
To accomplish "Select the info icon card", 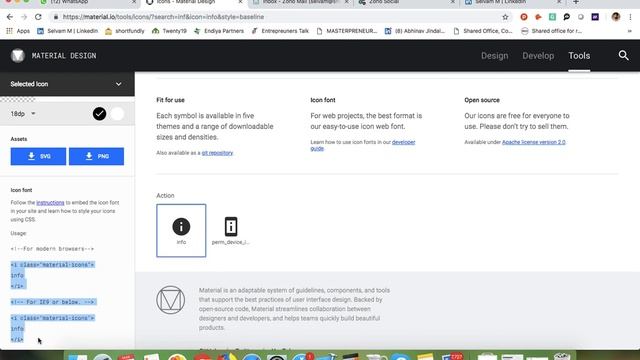I will [x=181, y=231].
